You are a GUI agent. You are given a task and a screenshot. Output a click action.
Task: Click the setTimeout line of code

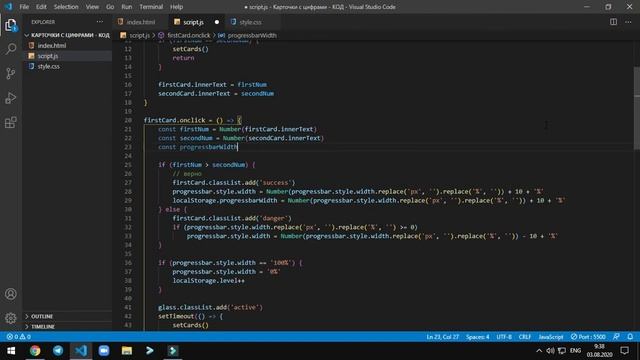click(191, 316)
